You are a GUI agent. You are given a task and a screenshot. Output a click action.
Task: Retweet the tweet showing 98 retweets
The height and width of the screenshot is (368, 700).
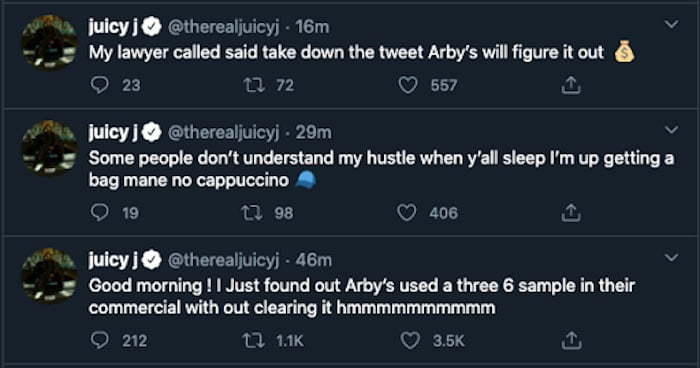252,213
